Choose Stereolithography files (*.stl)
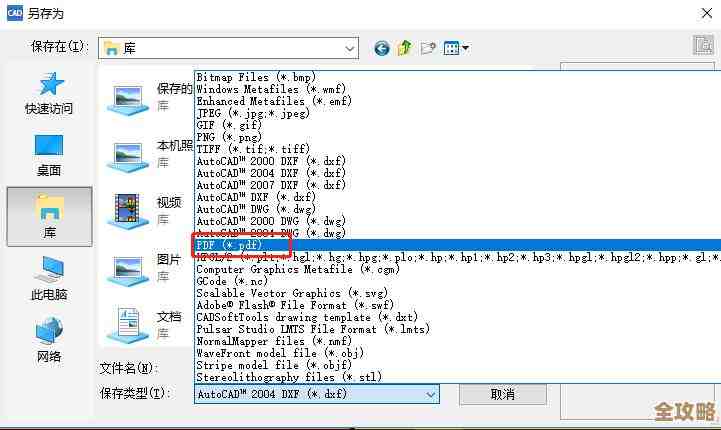The width and height of the screenshot is (721, 430). point(289,377)
